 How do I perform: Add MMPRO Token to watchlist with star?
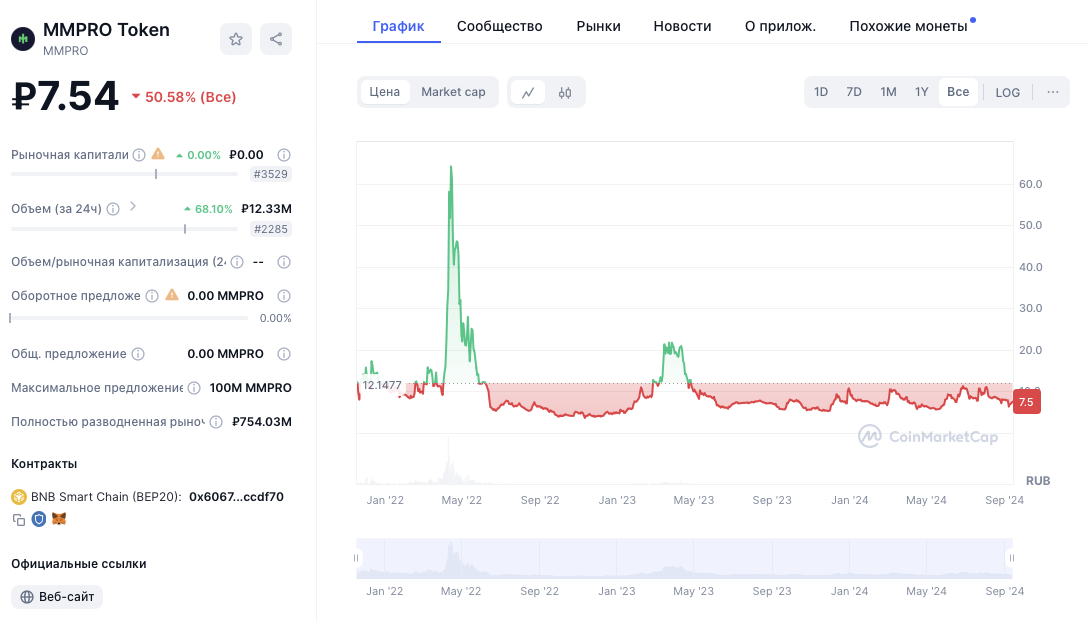pyautogui.click(x=236, y=39)
